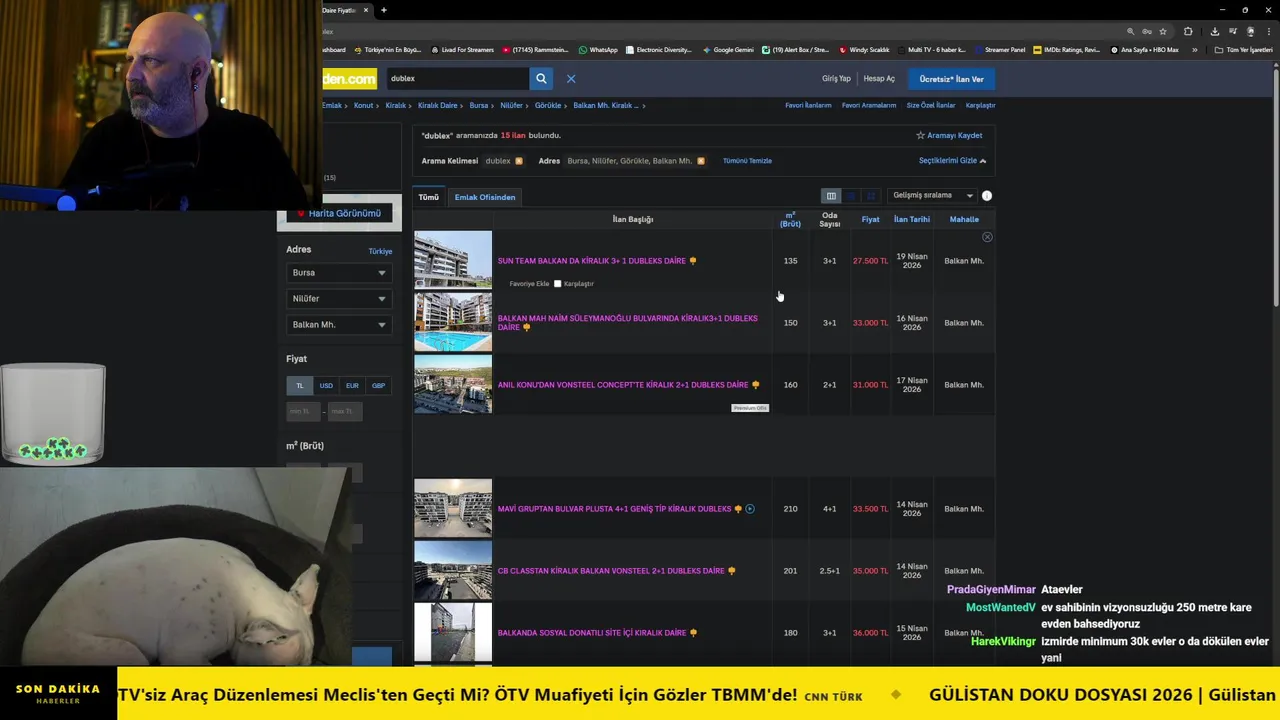This screenshot has height=720, width=1280.
Task: Click the star next to Aramayı Kaydet
Action: (x=920, y=135)
